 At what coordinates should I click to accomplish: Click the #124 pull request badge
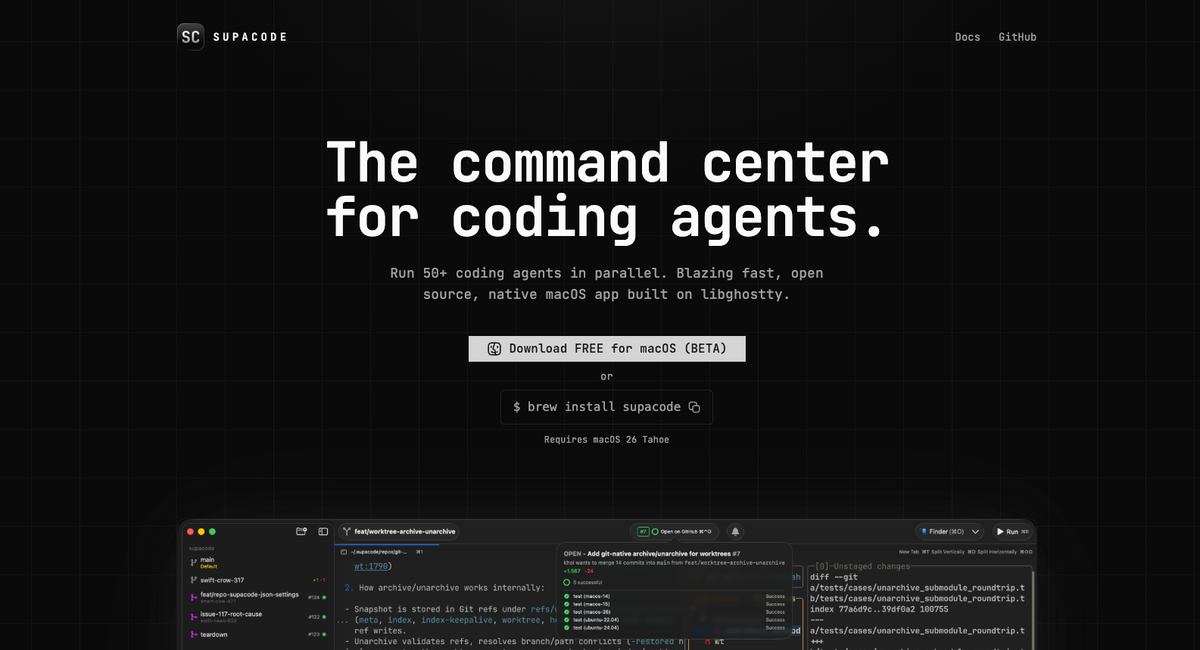[x=316, y=597]
